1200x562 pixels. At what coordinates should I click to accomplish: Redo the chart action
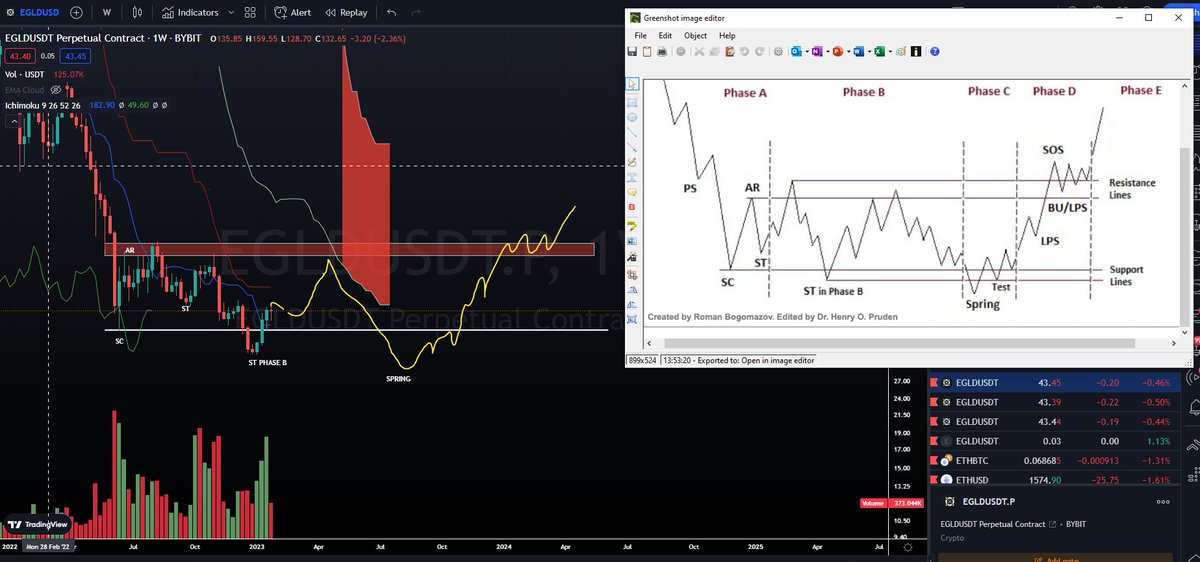coord(415,13)
